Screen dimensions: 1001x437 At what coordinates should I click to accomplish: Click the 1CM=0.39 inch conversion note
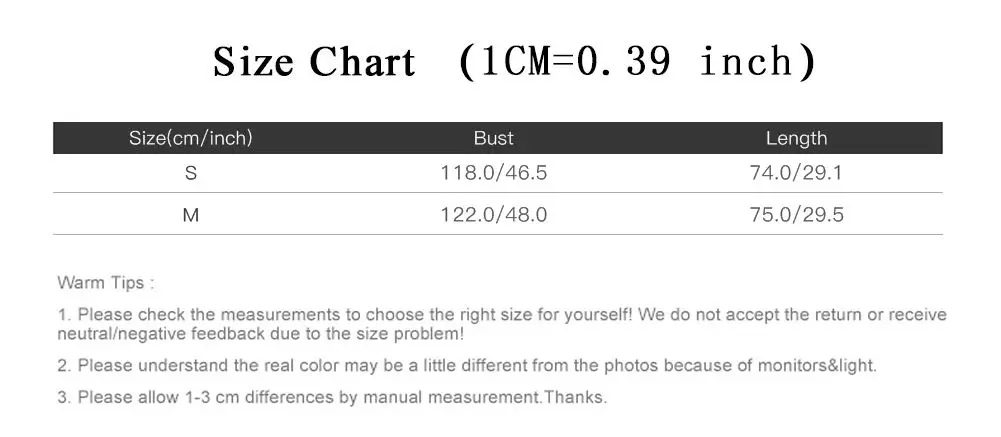[636, 62]
